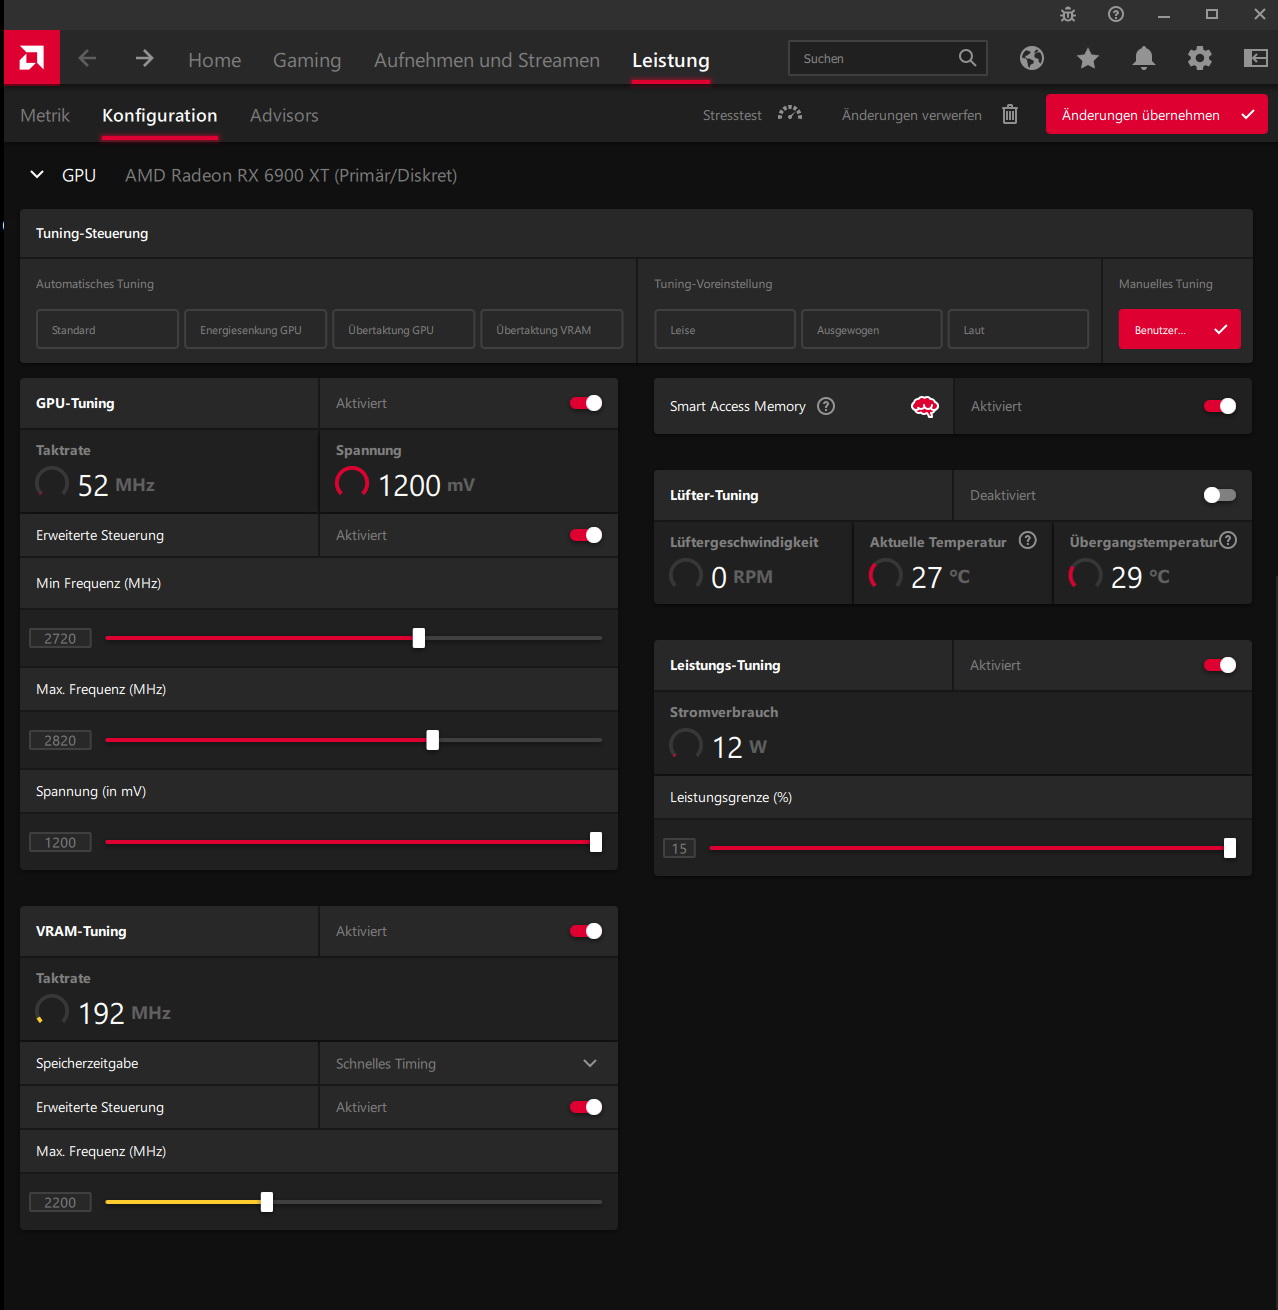Image resolution: width=1278 pixels, height=1310 pixels.
Task: Toggle VRAM-Tuning switch
Action: click(x=586, y=931)
